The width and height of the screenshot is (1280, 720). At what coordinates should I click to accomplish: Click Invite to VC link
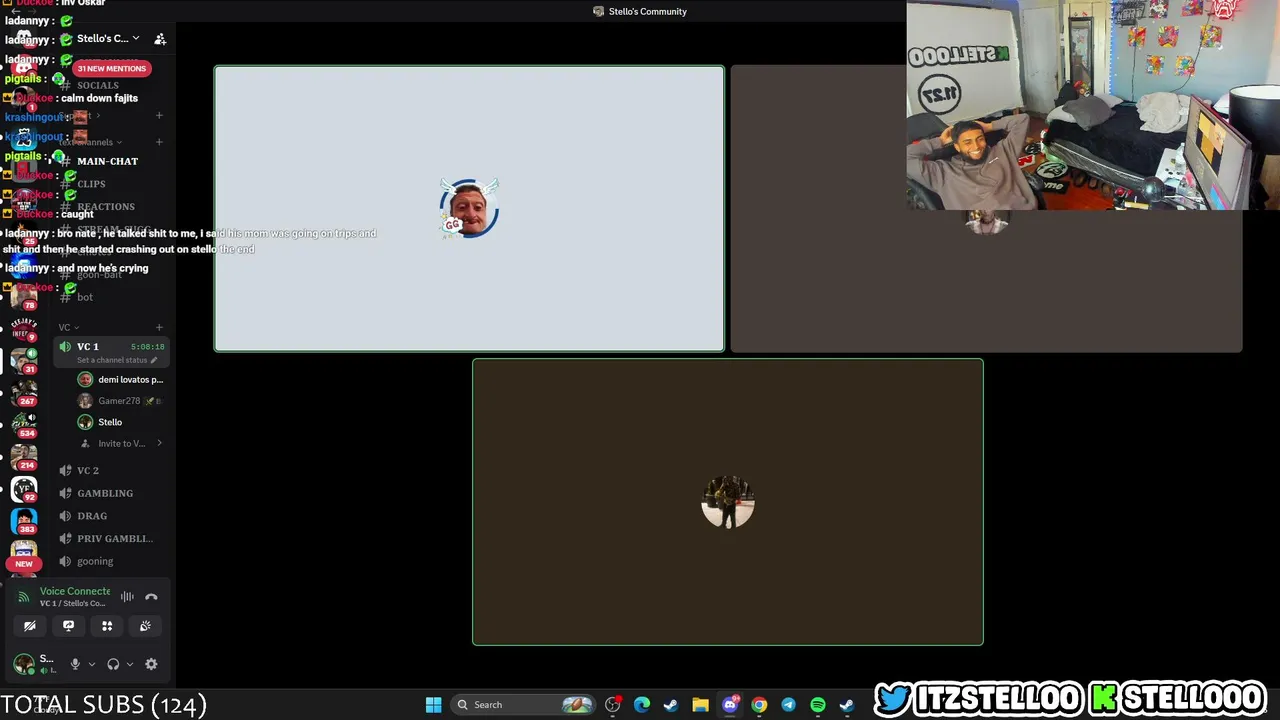[x=120, y=443]
